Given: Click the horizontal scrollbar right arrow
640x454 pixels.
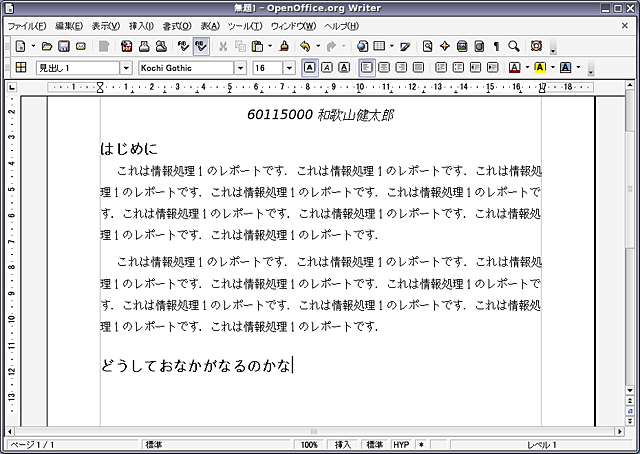Looking at the screenshot, I should coord(620,432).
